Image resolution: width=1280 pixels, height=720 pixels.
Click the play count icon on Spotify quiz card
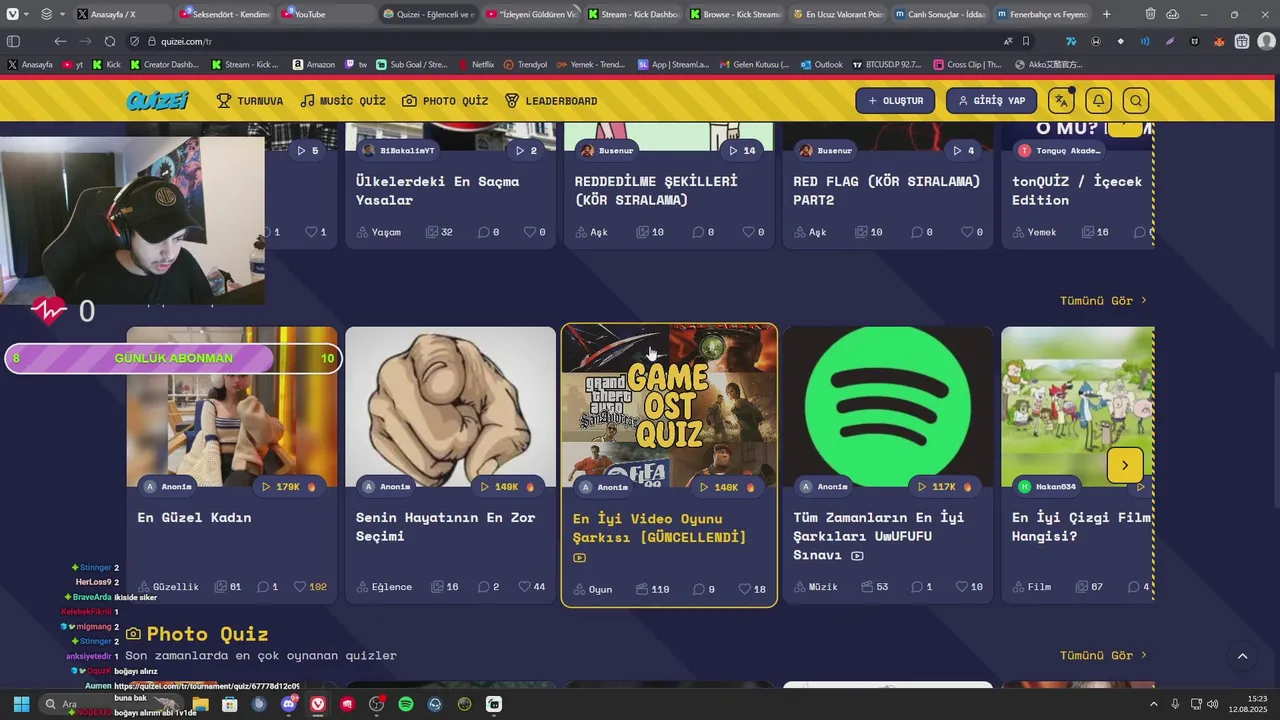[922, 487]
